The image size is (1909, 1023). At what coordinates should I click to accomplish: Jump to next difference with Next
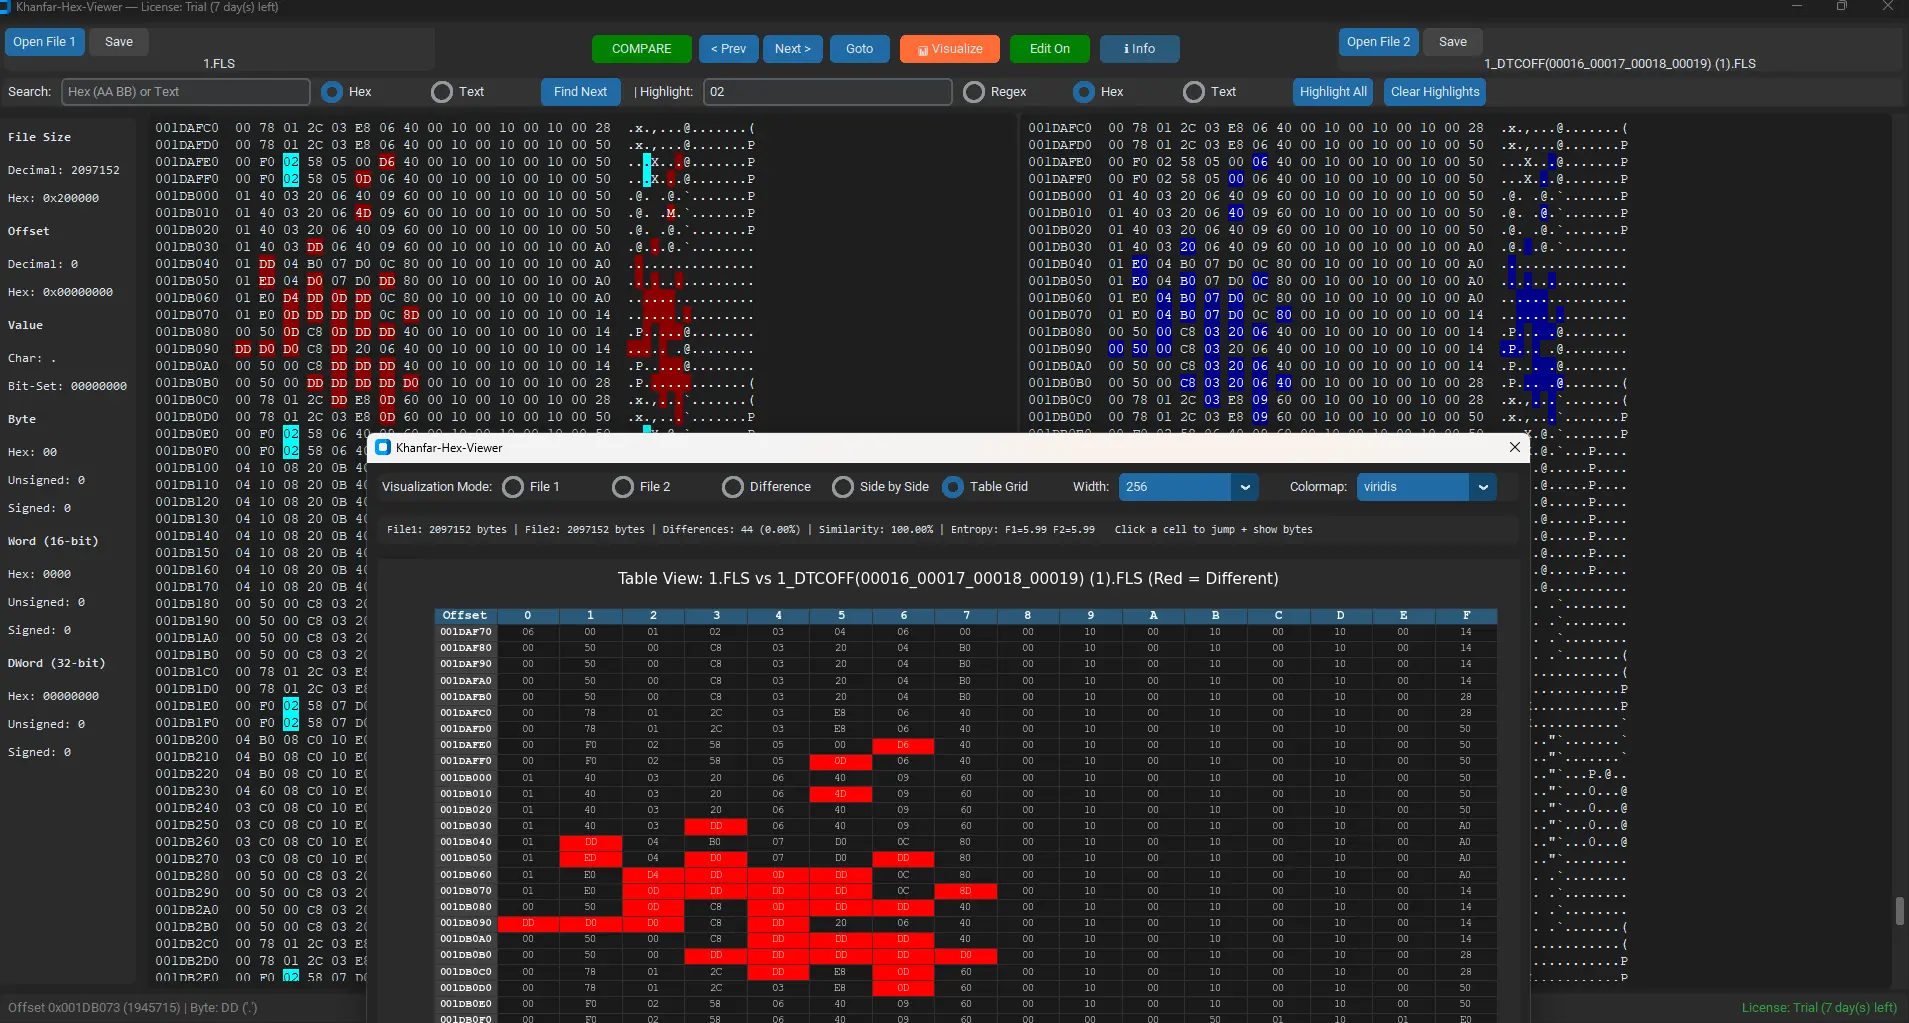pyautogui.click(x=792, y=48)
